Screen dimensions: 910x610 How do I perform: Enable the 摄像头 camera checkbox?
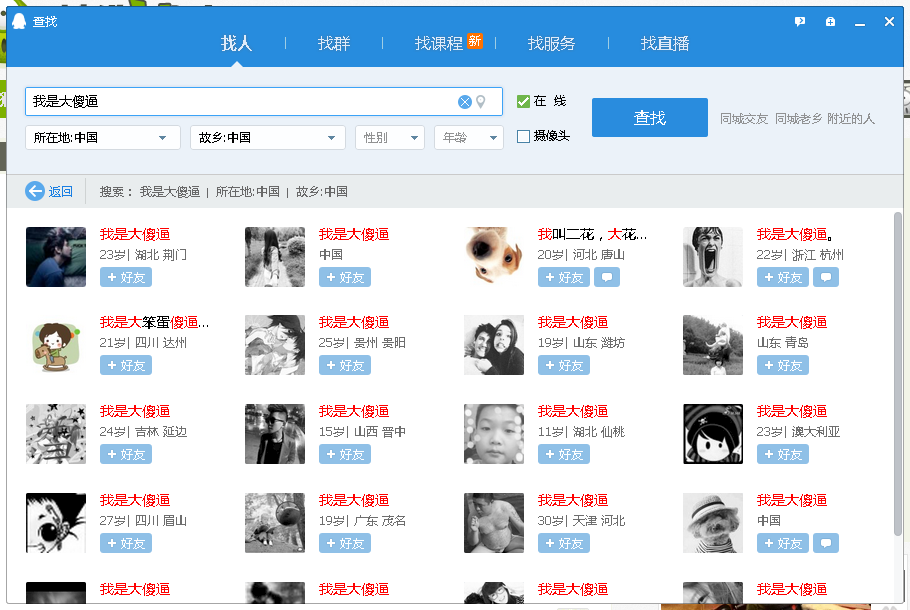tap(523, 136)
